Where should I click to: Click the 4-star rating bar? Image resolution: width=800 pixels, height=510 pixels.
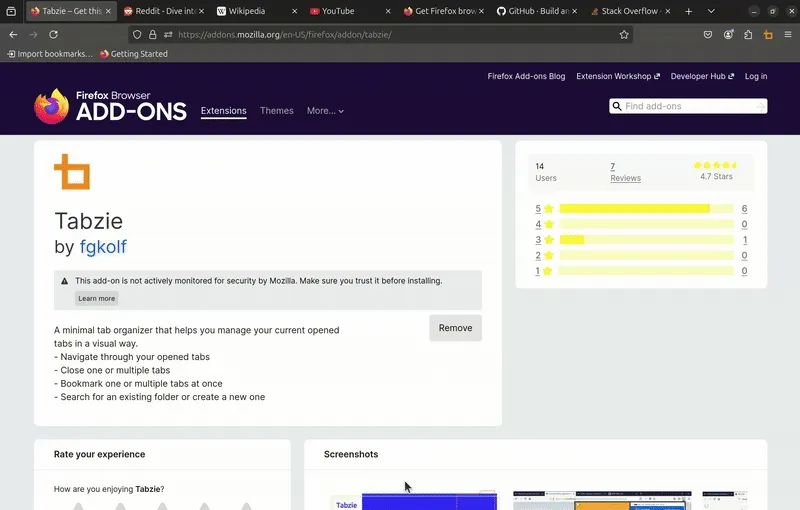[x=646, y=224]
